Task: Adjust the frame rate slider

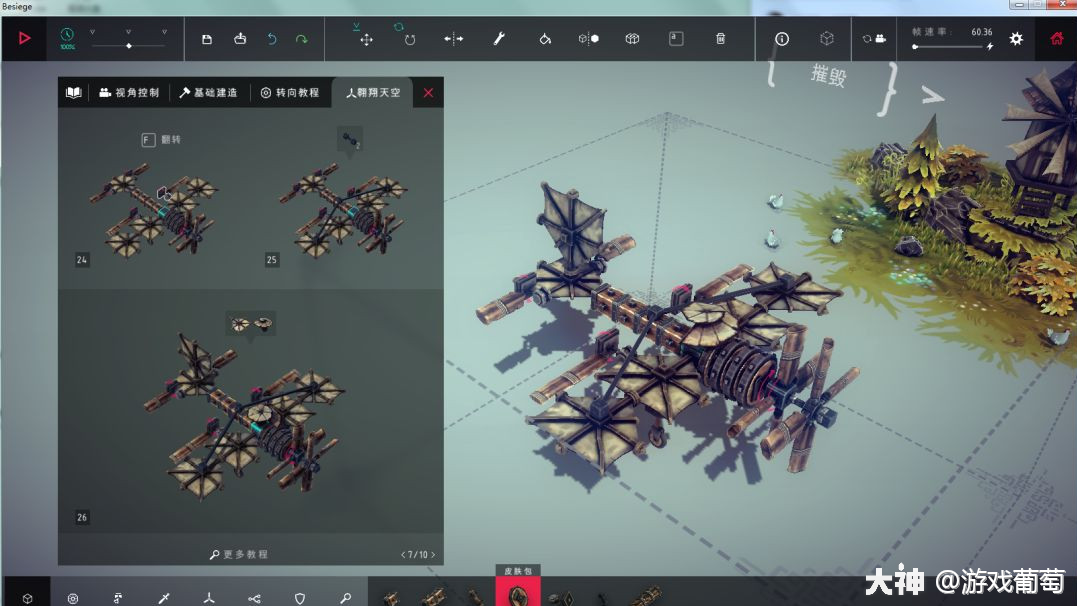Action: (x=948, y=47)
